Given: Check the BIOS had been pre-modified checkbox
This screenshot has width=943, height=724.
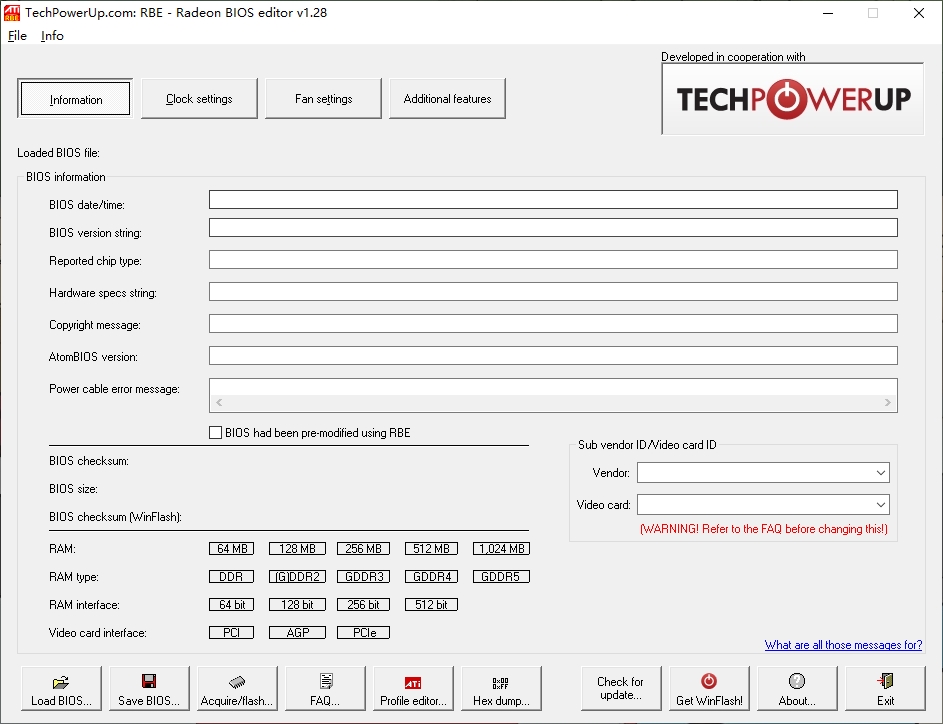Looking at the screenshot, I should tap(215, 432).
